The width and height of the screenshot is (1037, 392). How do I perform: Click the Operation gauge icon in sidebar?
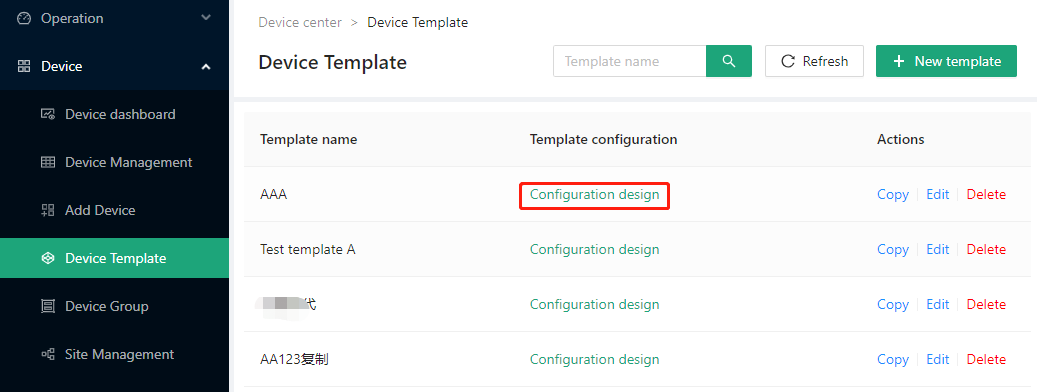point(24,19)
